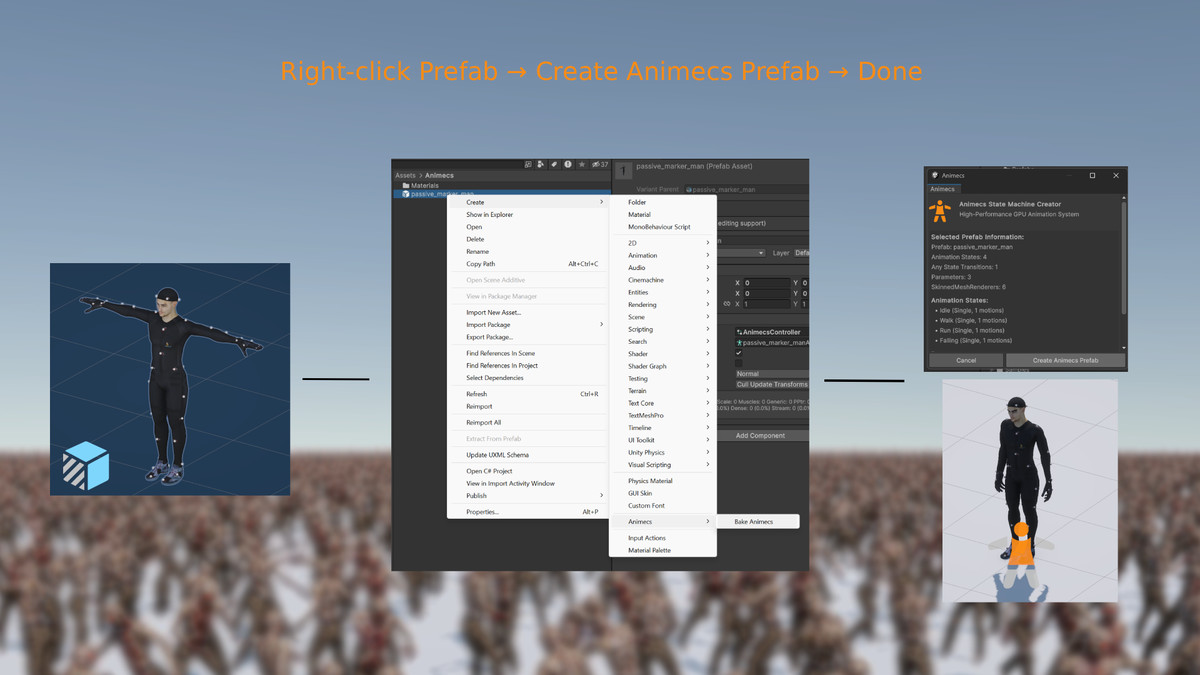Image resolution: width=1200 pixels, height=675 pixels.
Task: Choose Physics Material in Create submenu
Action: point(663,481)
